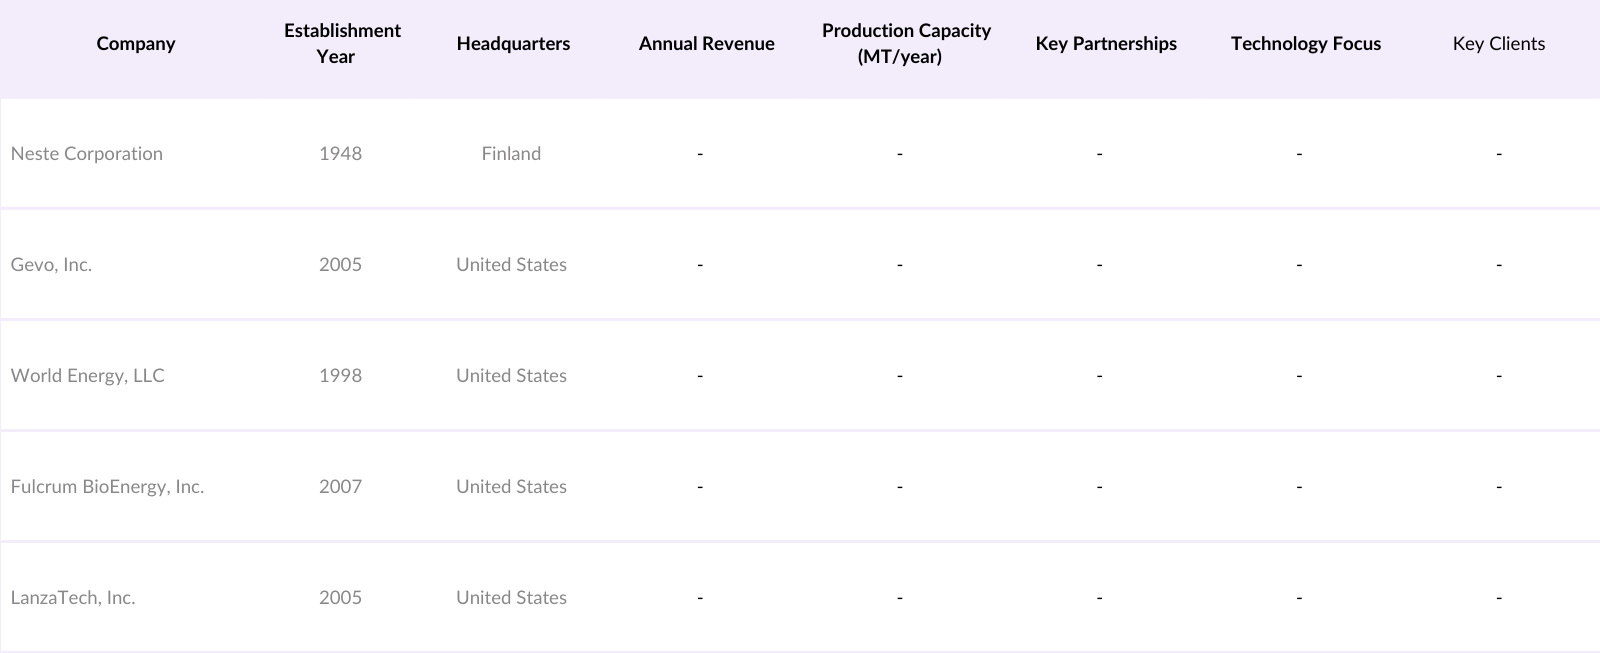Viewport: 1600px width, 653px height.
Task: Select the Production Capacity (MT/year) header
Action: click(x=906, y=44)
